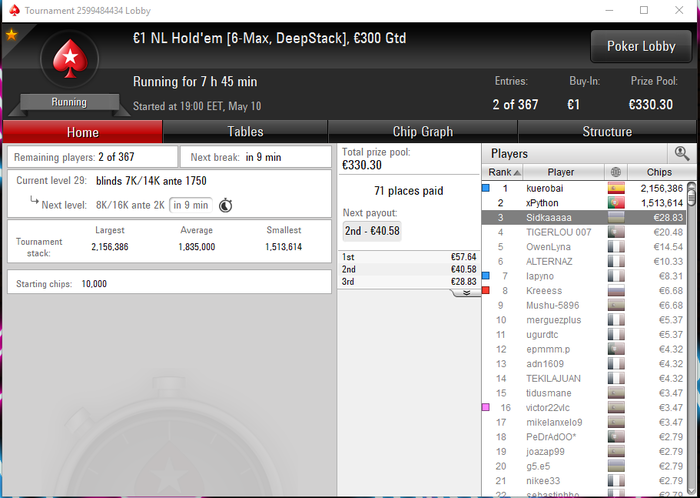This screenshot has width=700, height=498.
Task: Open the Chip Graph tab
Action: tap(422, 132)
